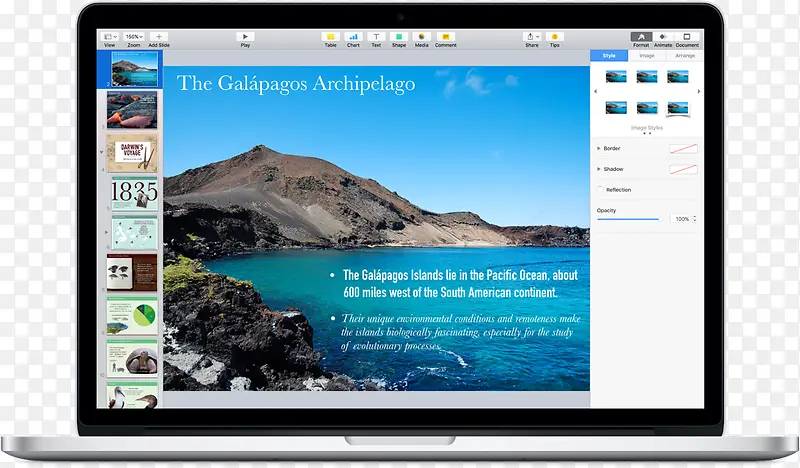Viewport: 800px width, 468px height.
Task: Click the Play slideshow button
Action: 245,37
